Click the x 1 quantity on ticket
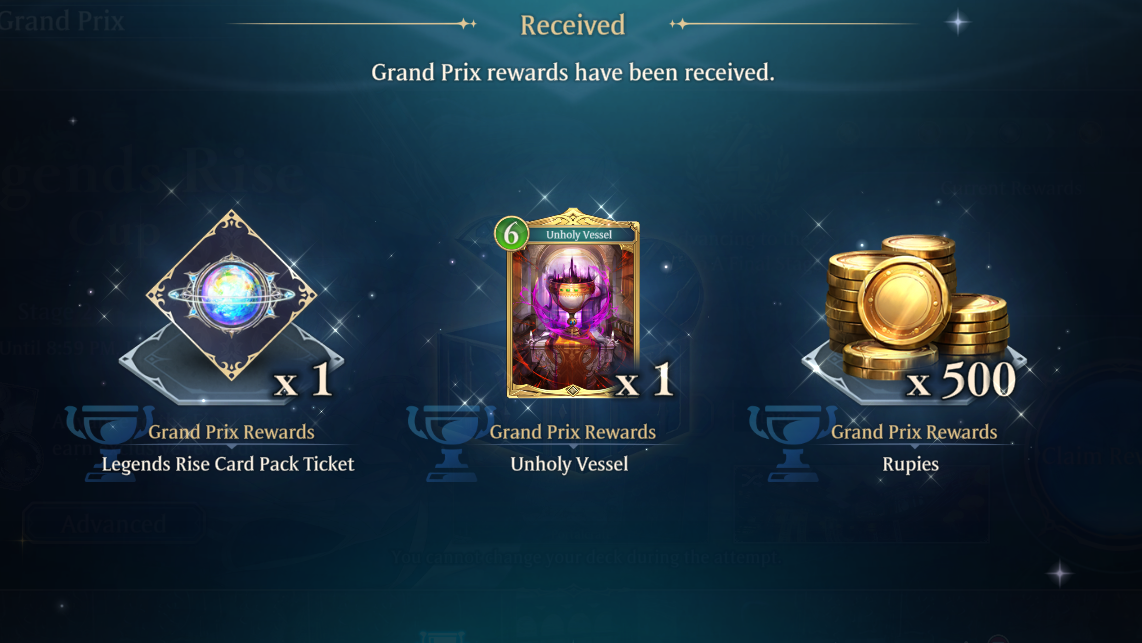This screenshot has height=643, width=1142. coord(303,380)
